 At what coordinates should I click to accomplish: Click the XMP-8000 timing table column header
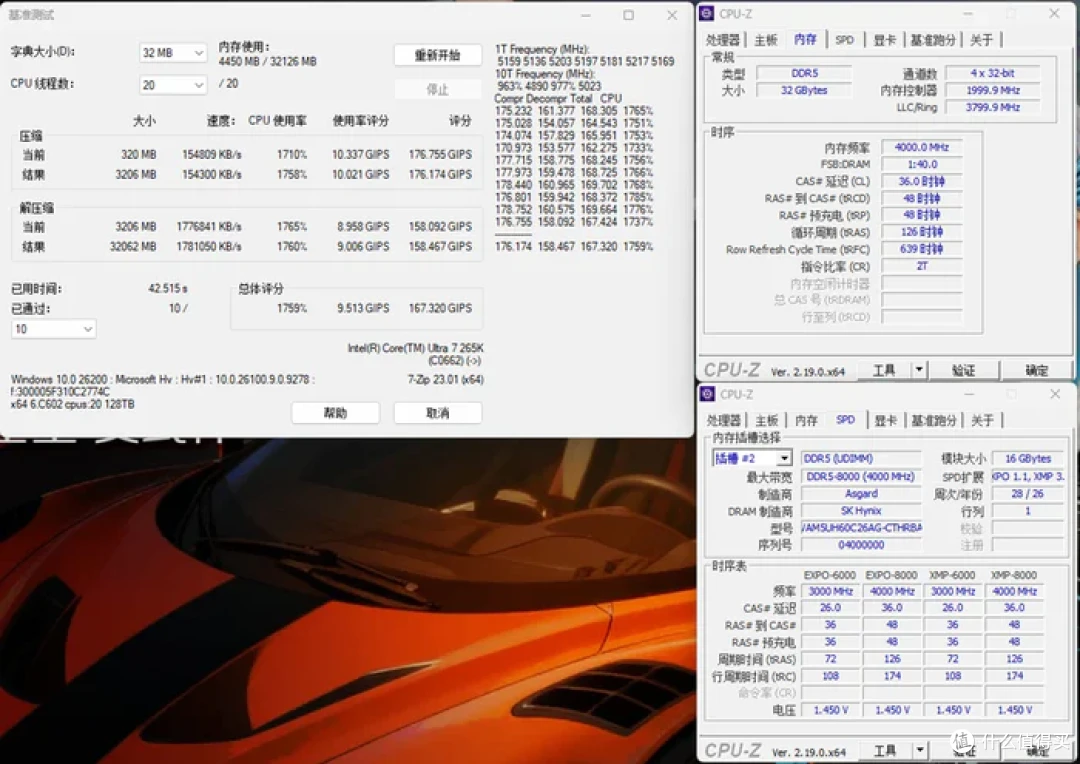(1013, 575)
